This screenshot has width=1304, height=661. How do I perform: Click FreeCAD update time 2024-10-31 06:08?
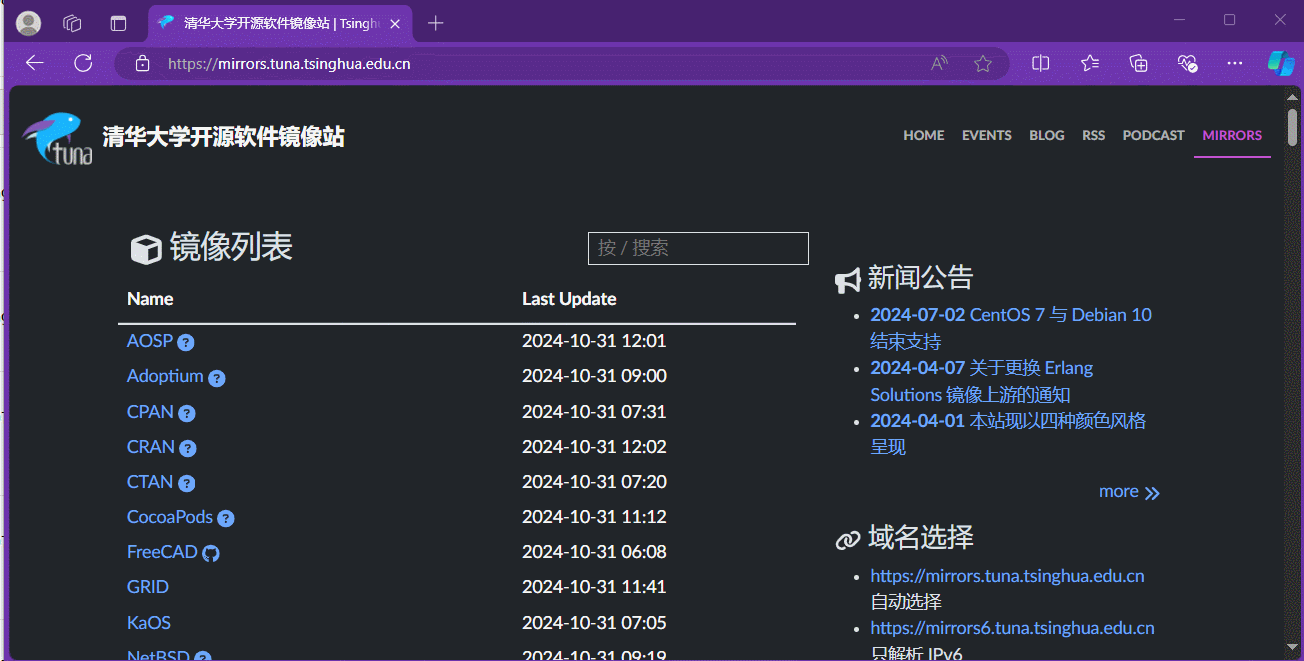pyautogui.click(x=594, y=552)
